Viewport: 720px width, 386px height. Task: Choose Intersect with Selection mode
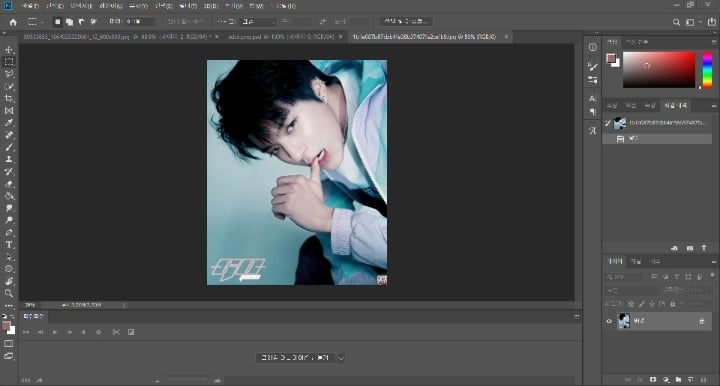click(x=93, y=22)
